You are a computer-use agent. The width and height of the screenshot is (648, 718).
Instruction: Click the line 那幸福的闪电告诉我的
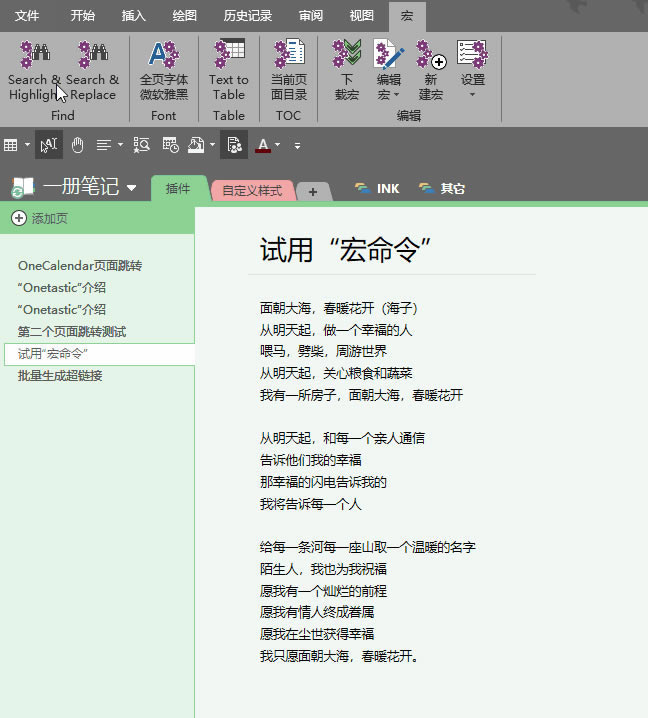323,482
